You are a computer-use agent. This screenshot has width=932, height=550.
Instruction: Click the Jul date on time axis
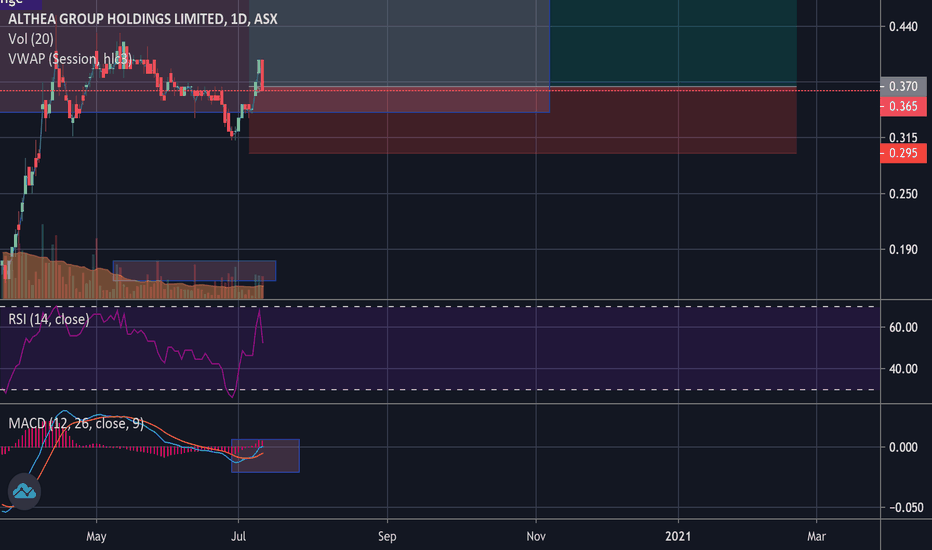coord(238,536)
